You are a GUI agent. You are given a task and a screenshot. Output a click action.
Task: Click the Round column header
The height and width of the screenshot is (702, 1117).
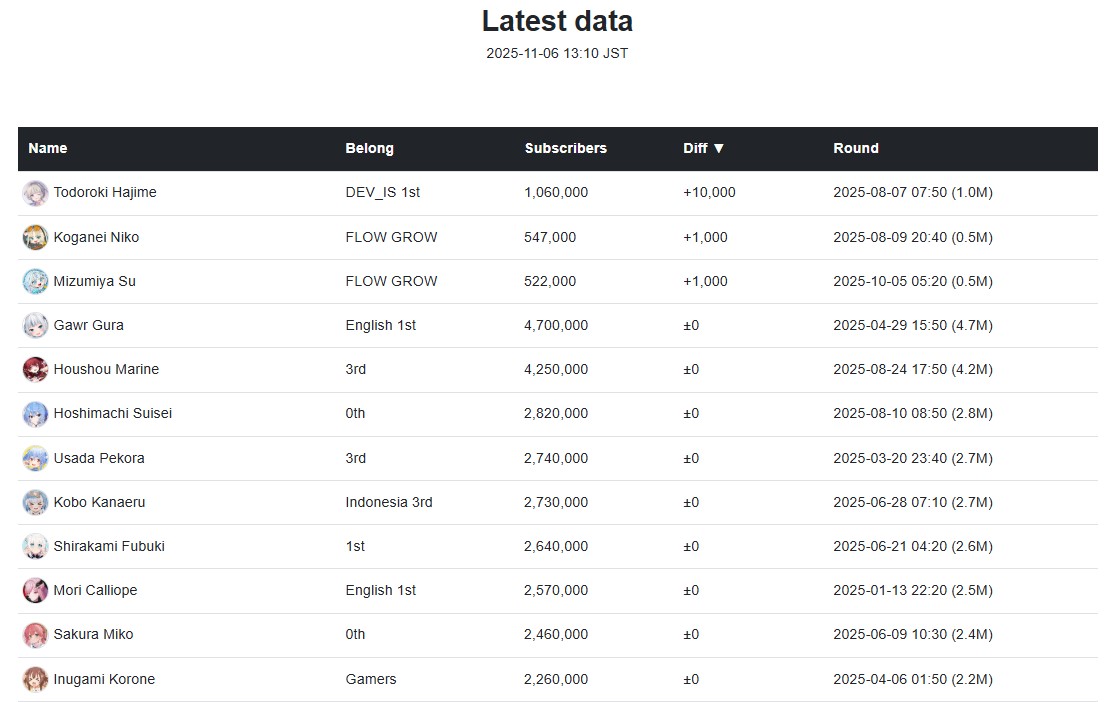(855, 148)
